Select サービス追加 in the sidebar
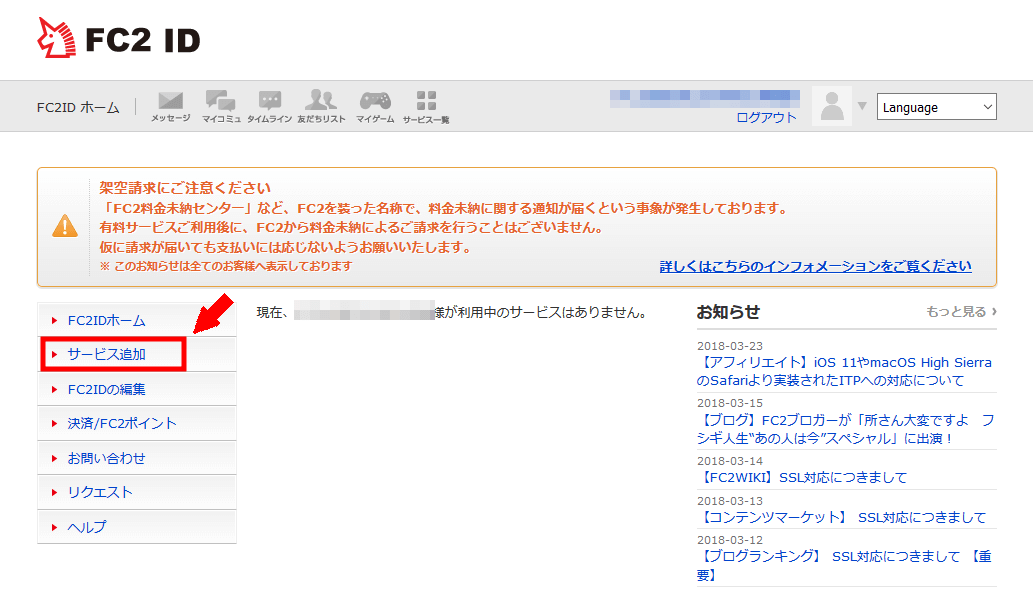1033x599 pixels. tap(107, 355)
